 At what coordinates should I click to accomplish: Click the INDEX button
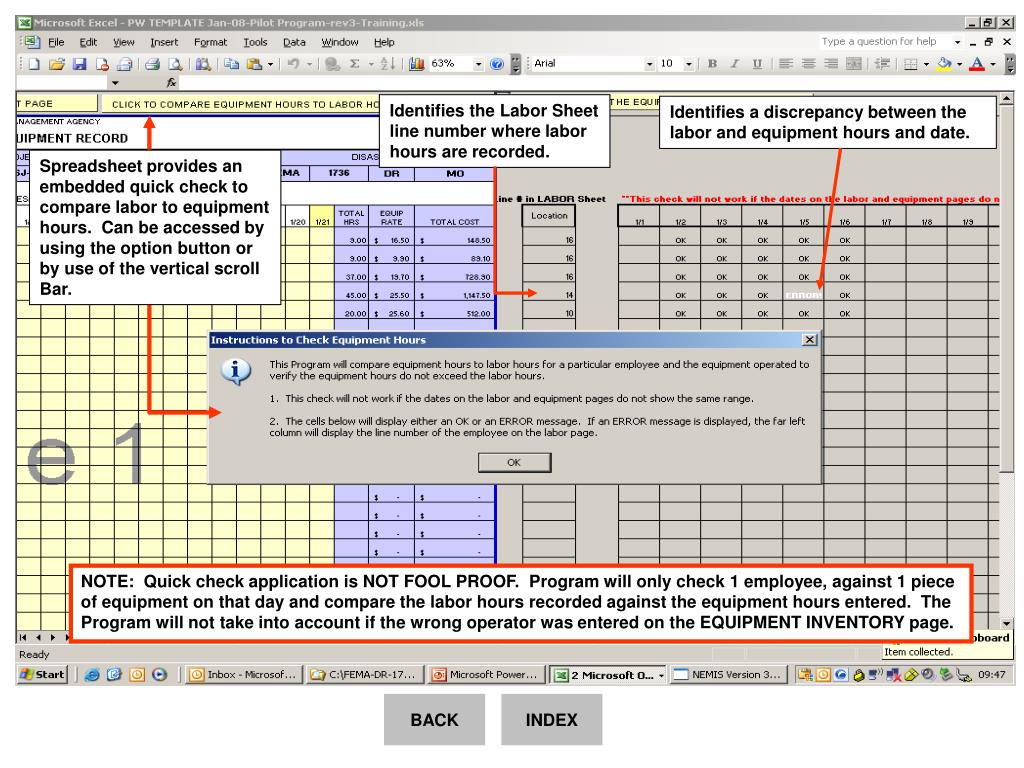(x=551, y=720)
